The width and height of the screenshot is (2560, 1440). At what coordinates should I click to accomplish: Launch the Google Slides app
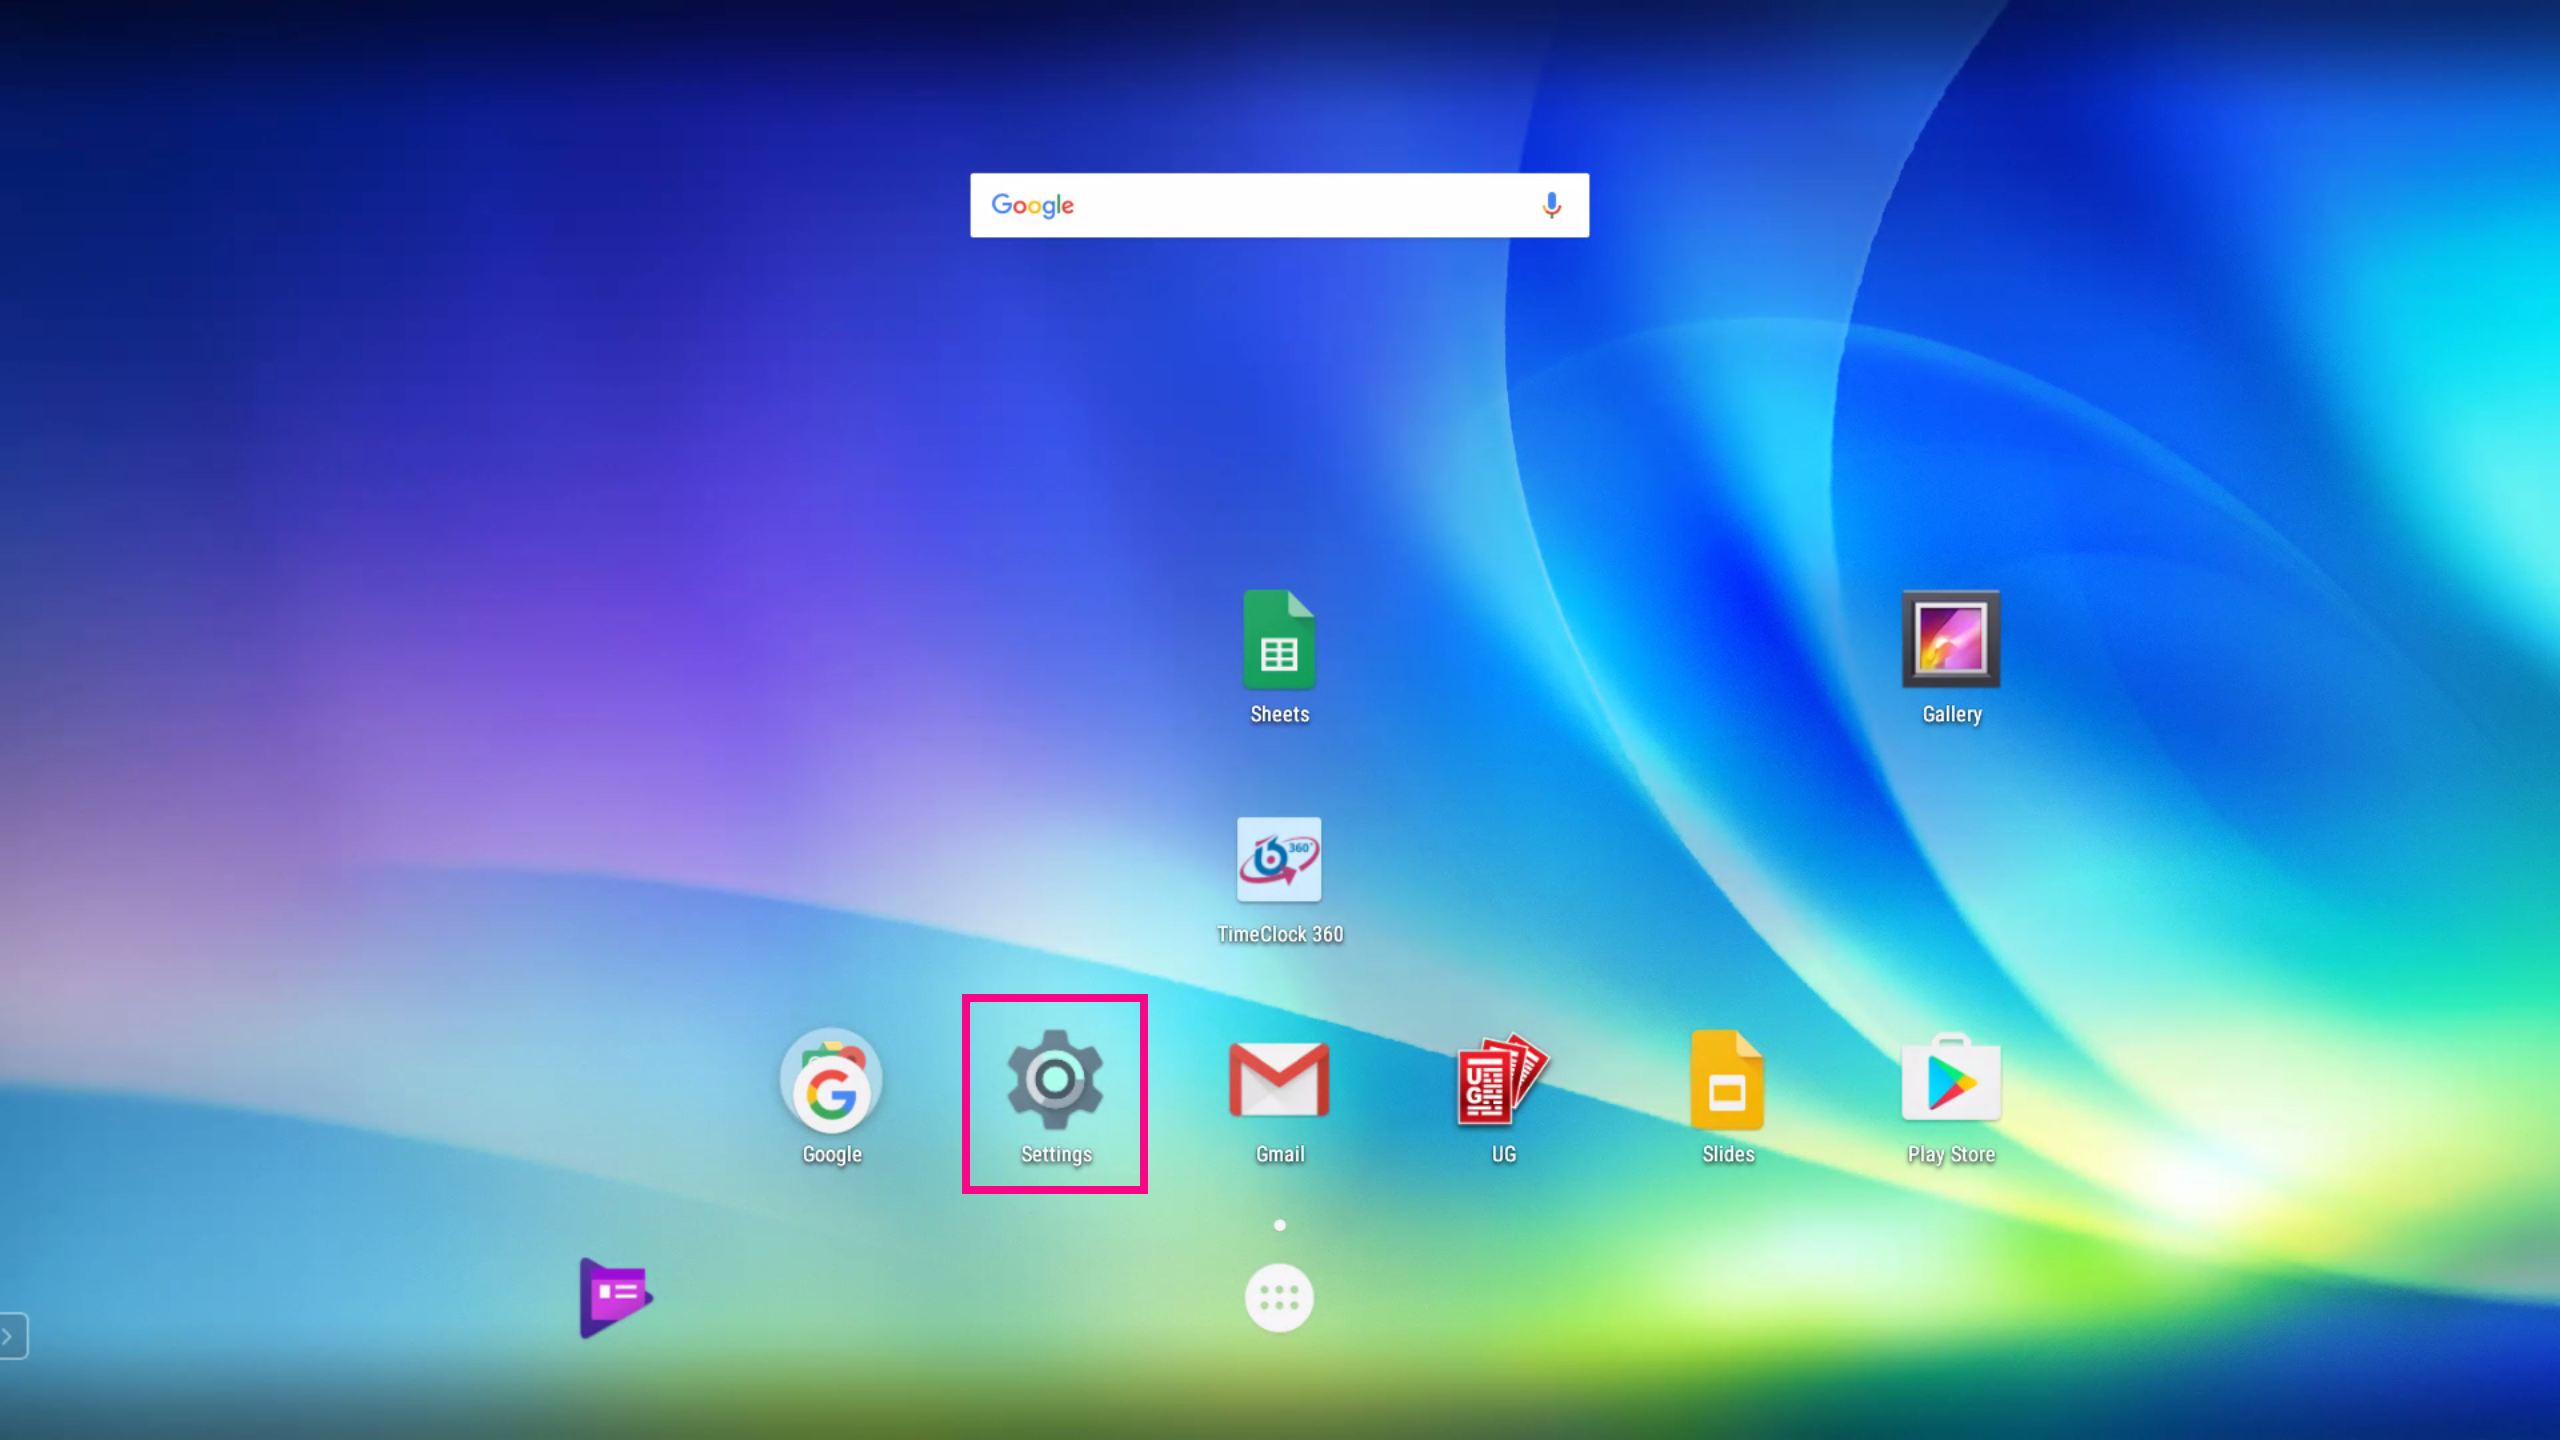coord(1727,1080)
